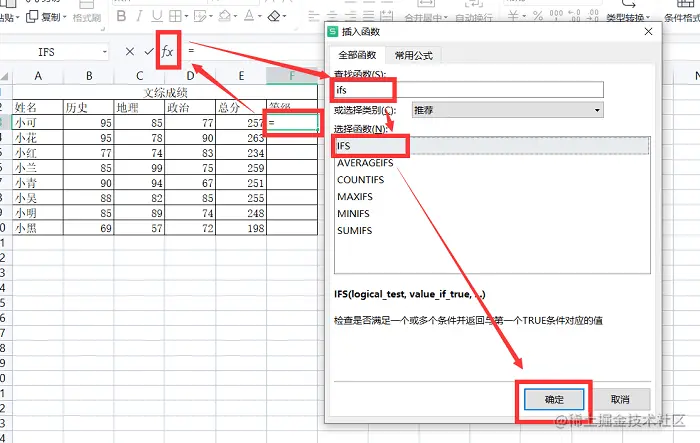Click the percent style icon
Image resolution: width=700 pixels, height=443 pixels.
[x=538, y=17]
